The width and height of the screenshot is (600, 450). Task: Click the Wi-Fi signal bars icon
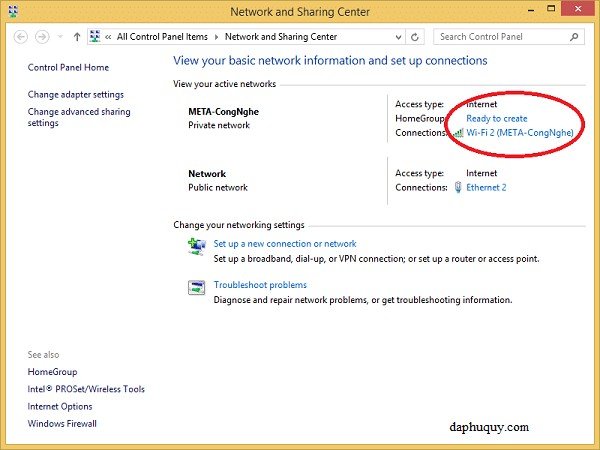(x=458, y=133)
